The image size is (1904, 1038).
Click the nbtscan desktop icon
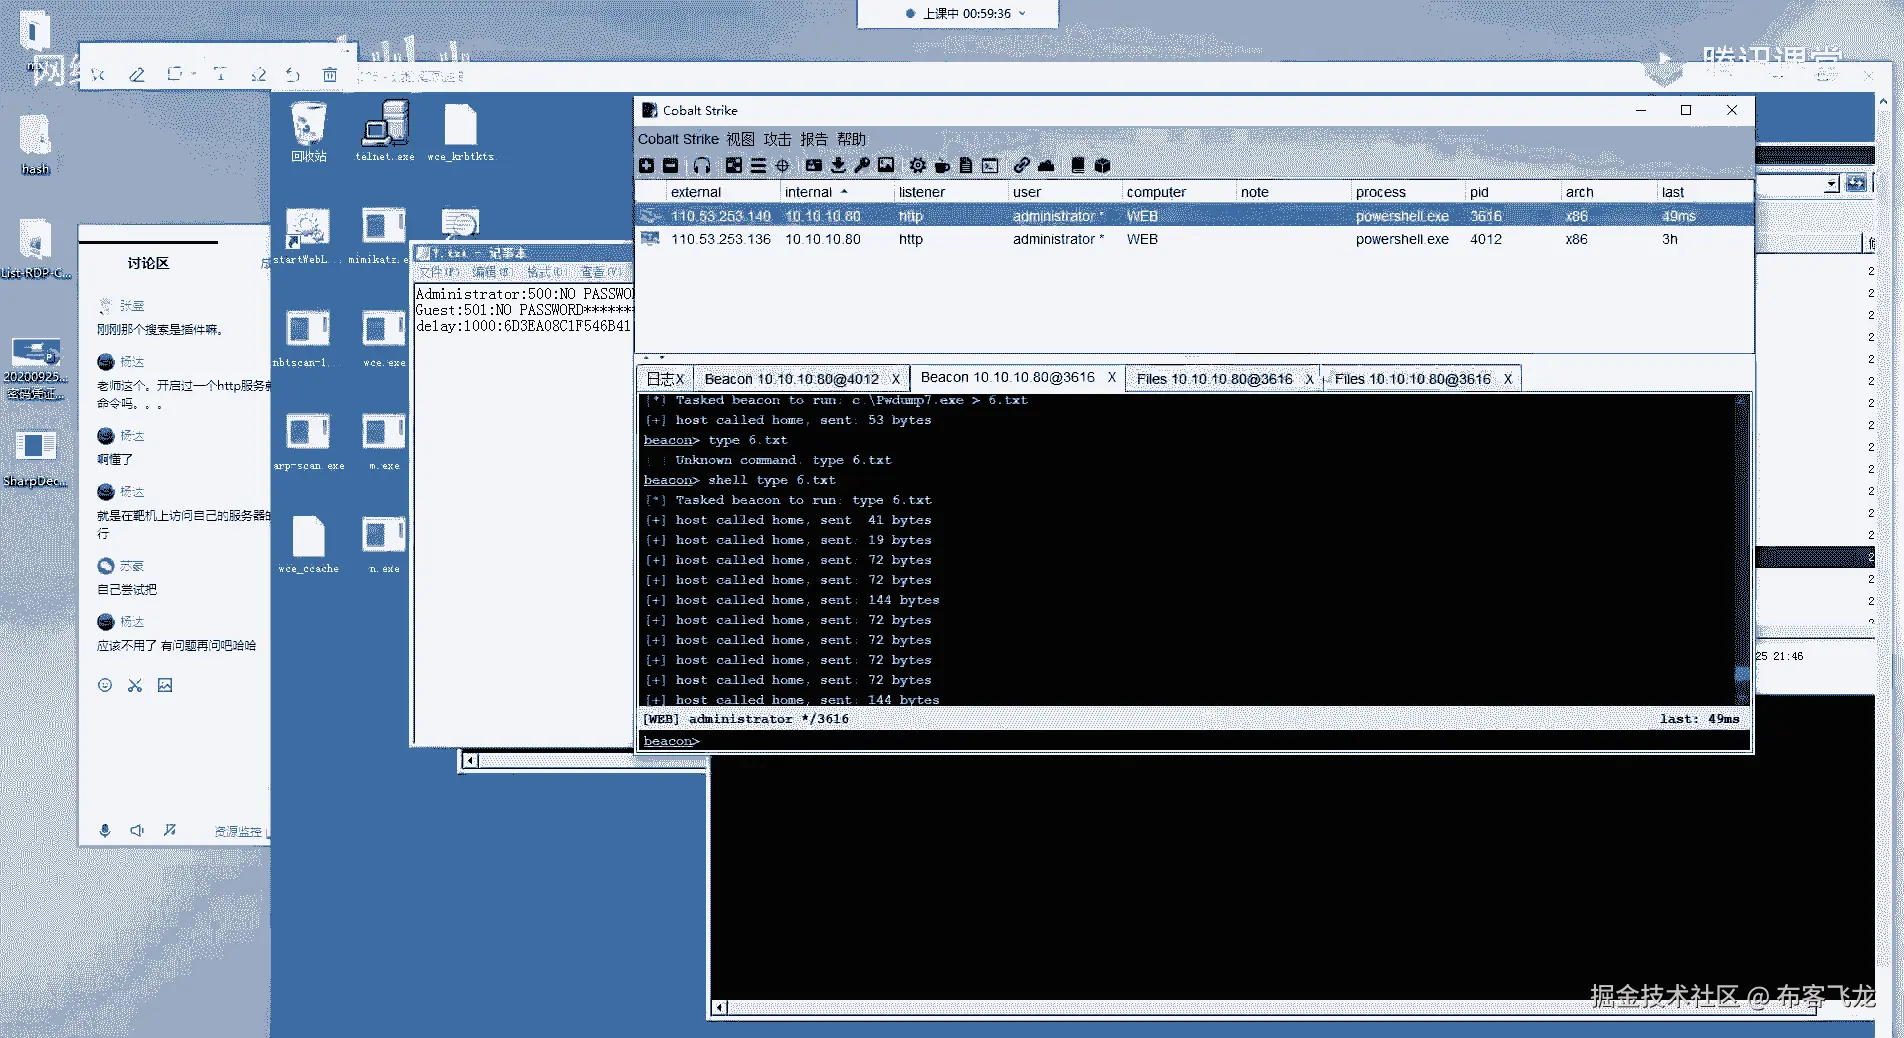pyautogui.click(x=307, y=338)
